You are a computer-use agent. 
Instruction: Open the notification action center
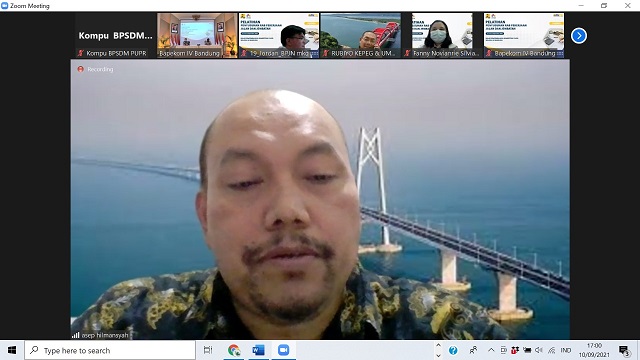tap(624, 351)
